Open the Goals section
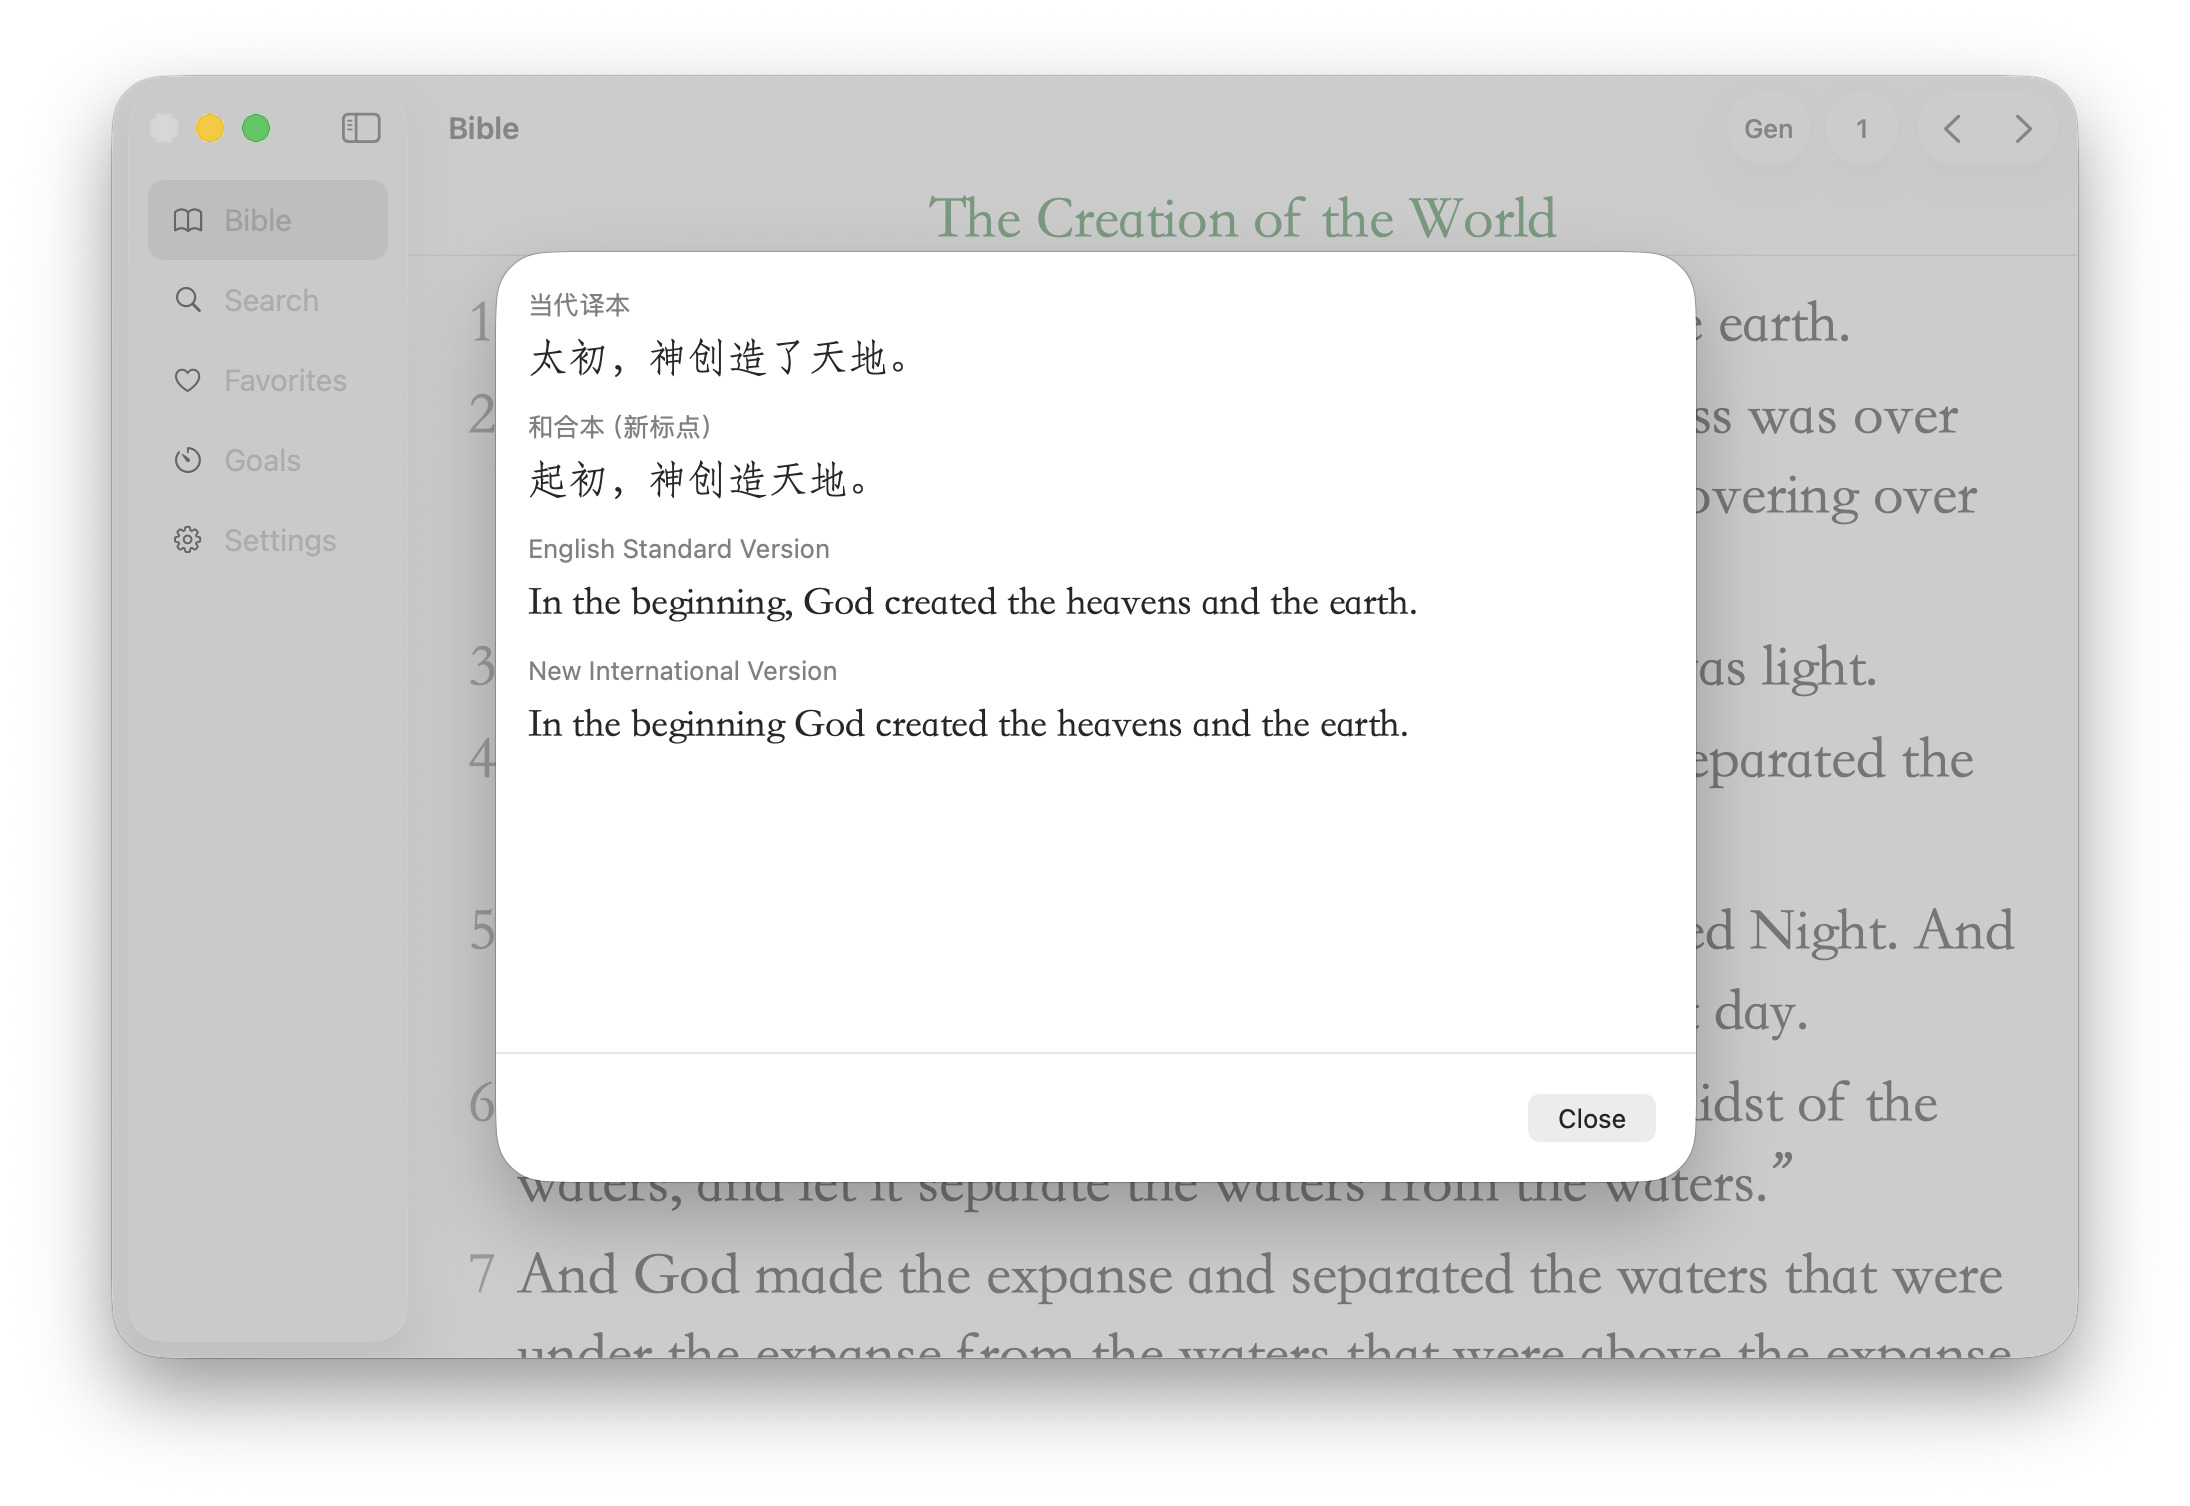This screenshot has height=1506, width=2190. coord(262,460)
